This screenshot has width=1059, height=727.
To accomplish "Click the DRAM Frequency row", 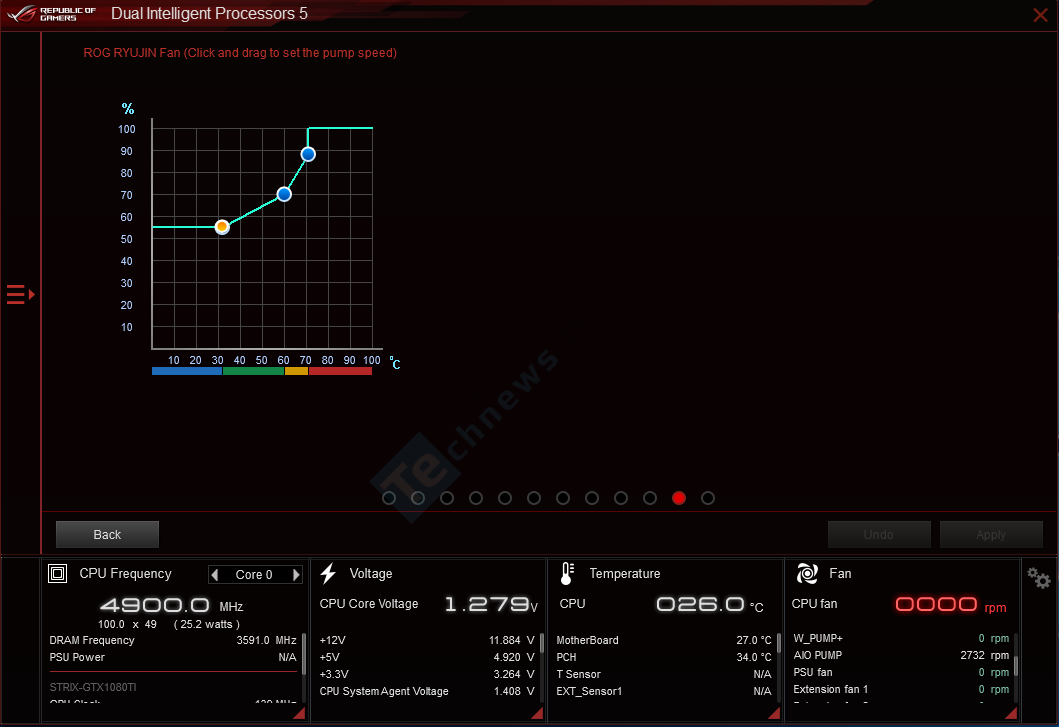I will click(x=173, y=641).
